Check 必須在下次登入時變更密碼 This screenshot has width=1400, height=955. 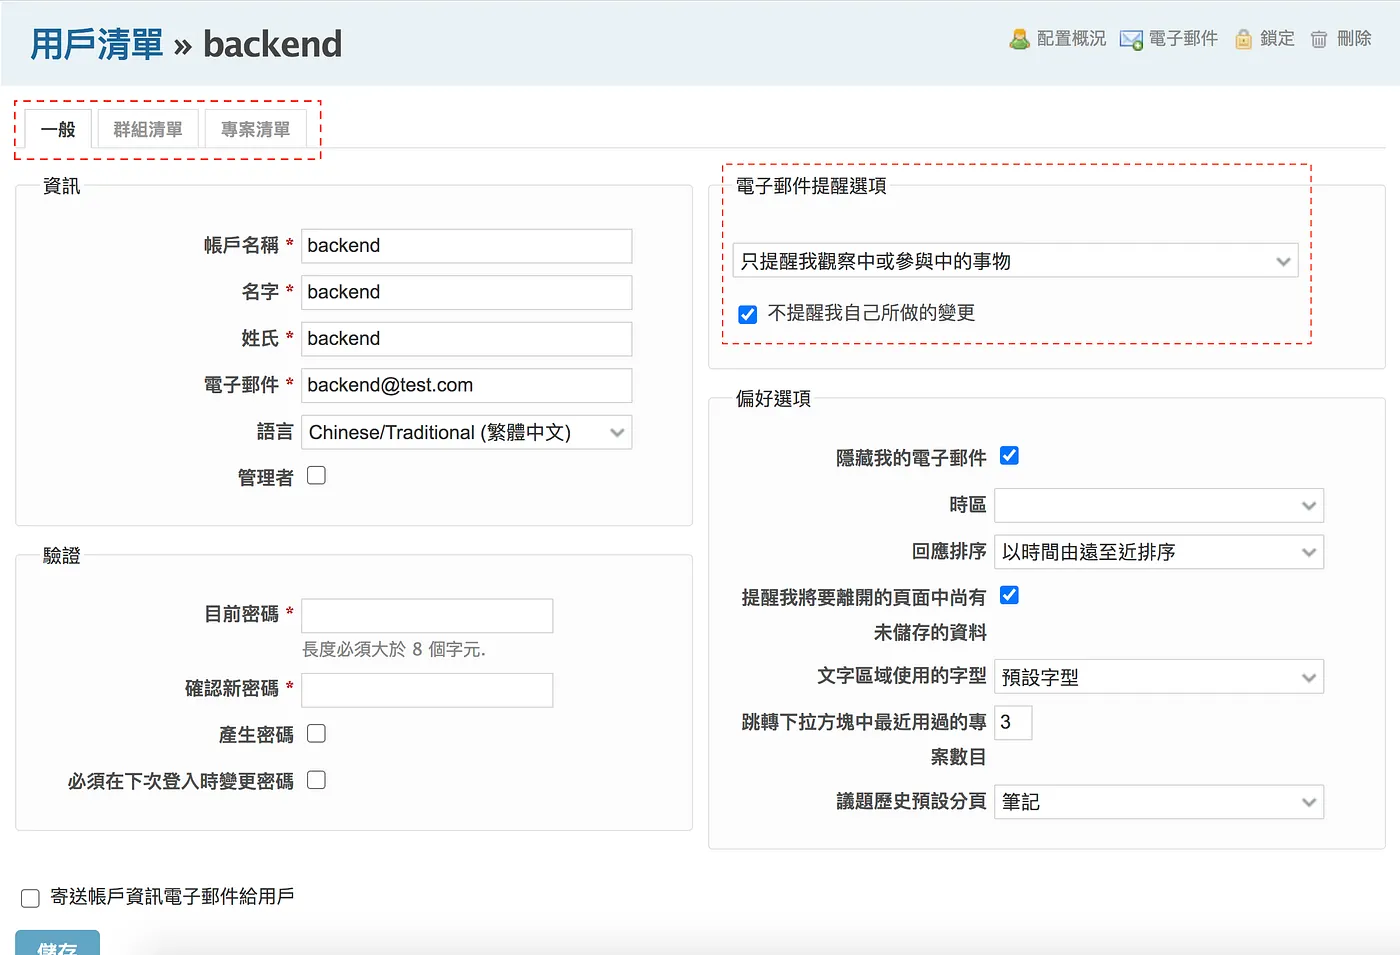click(316, 780)
